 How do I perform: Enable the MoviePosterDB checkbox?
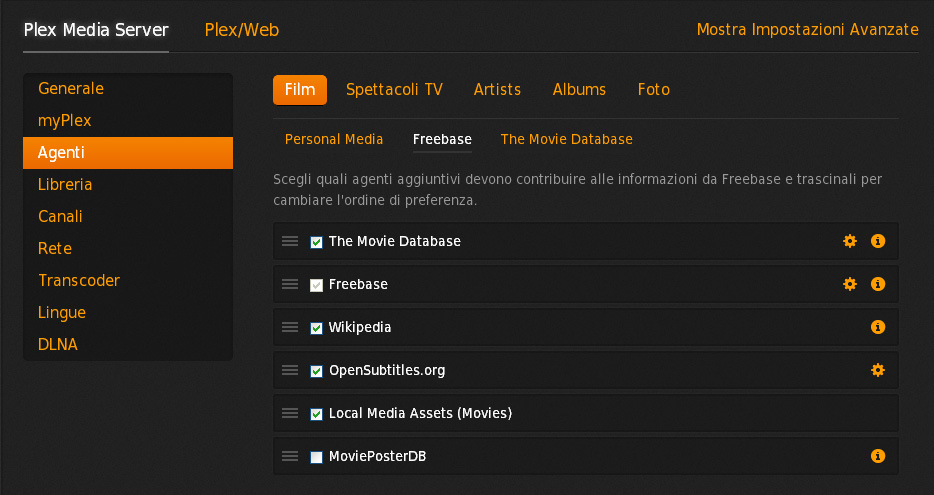[316, 457]
